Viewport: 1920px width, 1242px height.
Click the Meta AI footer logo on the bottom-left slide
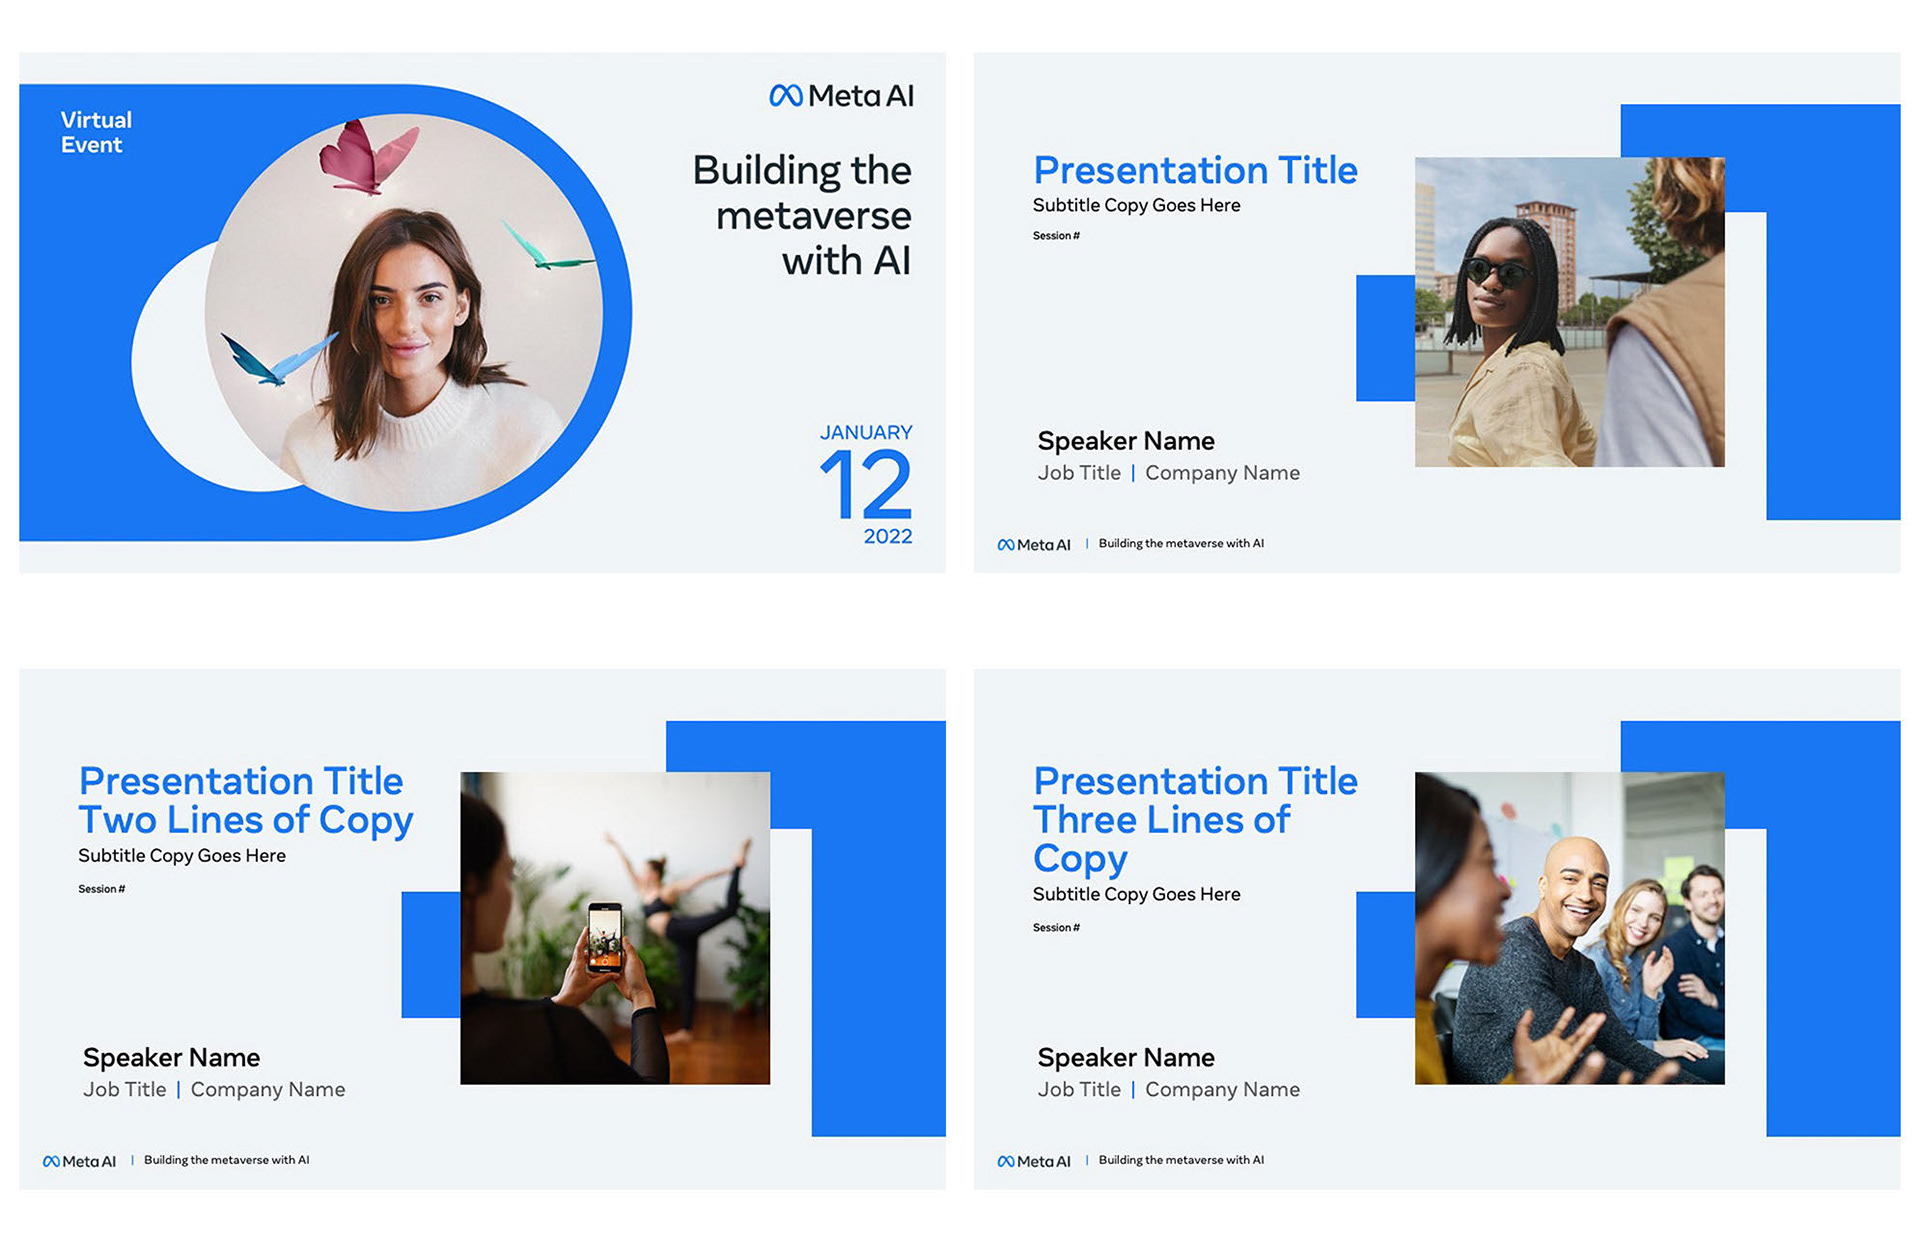coord(79,1161)
